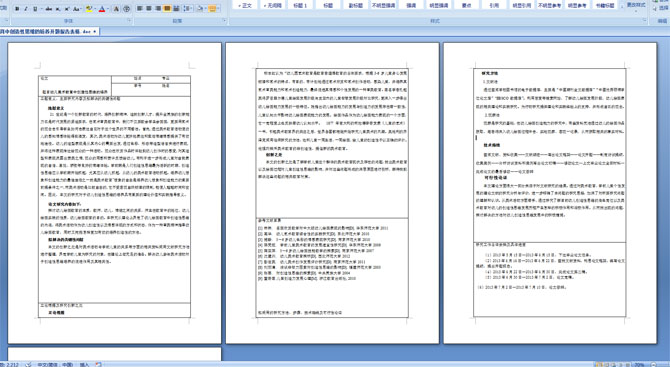670x367 pixels.
Task: Align paragraph text to the left
Action: click(140, 9)
